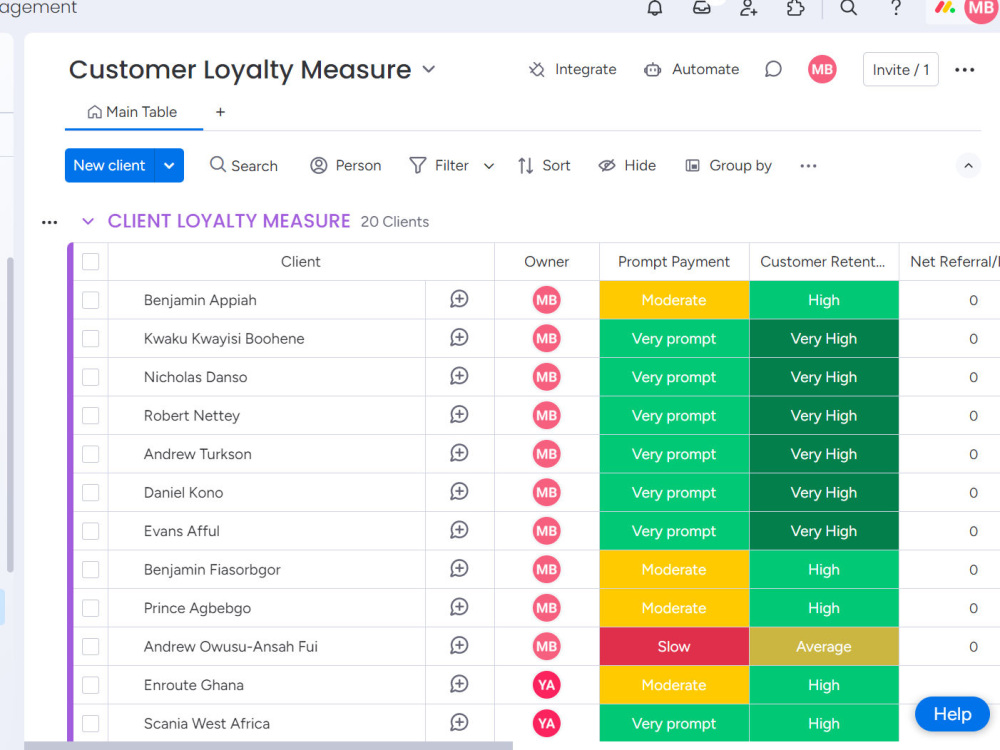This screenshot has height=750, width=1000.
Task: Click the Invite / 1 button
Action: tap(901, 70)
